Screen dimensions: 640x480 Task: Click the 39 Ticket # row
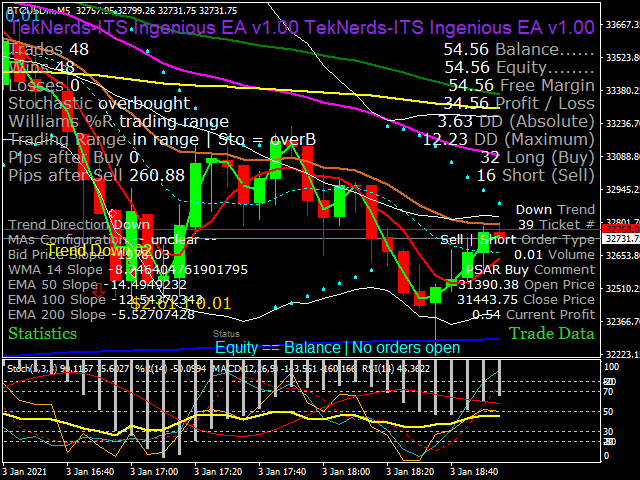556,224
